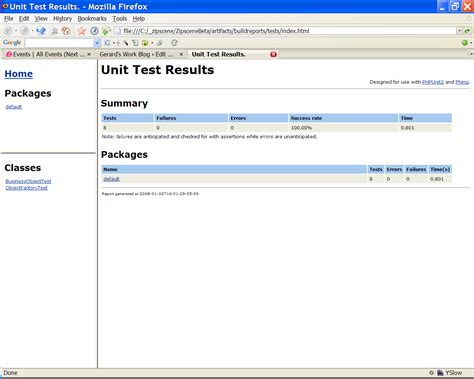474x379 pixels.
Task: Open the default package link in the table
Action: click(111, 179)
